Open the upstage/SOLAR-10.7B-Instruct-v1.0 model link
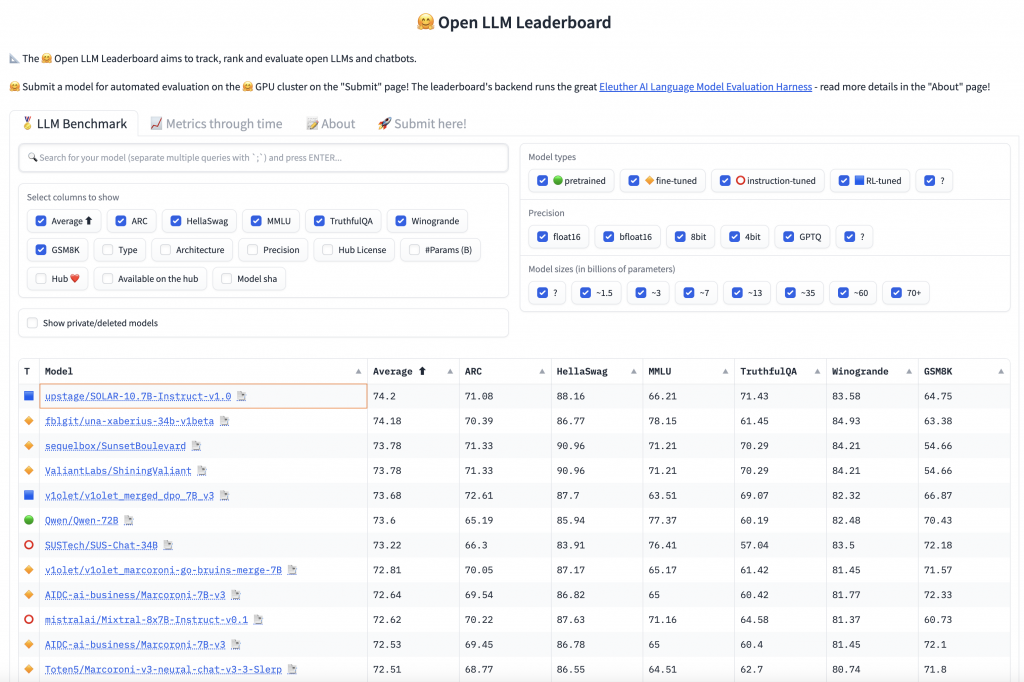The image size is (1024, 682). click(138, 396)
